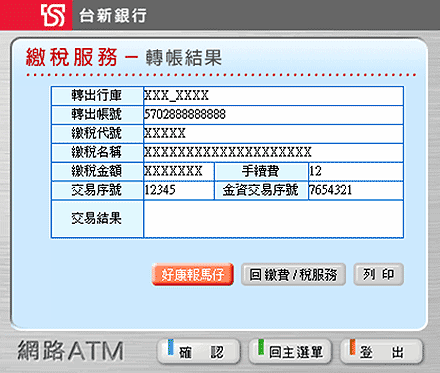This screenshot has height=373, width=440.
Task: Go back via 回繳費/稅服務 button
Action: [293, 274]
